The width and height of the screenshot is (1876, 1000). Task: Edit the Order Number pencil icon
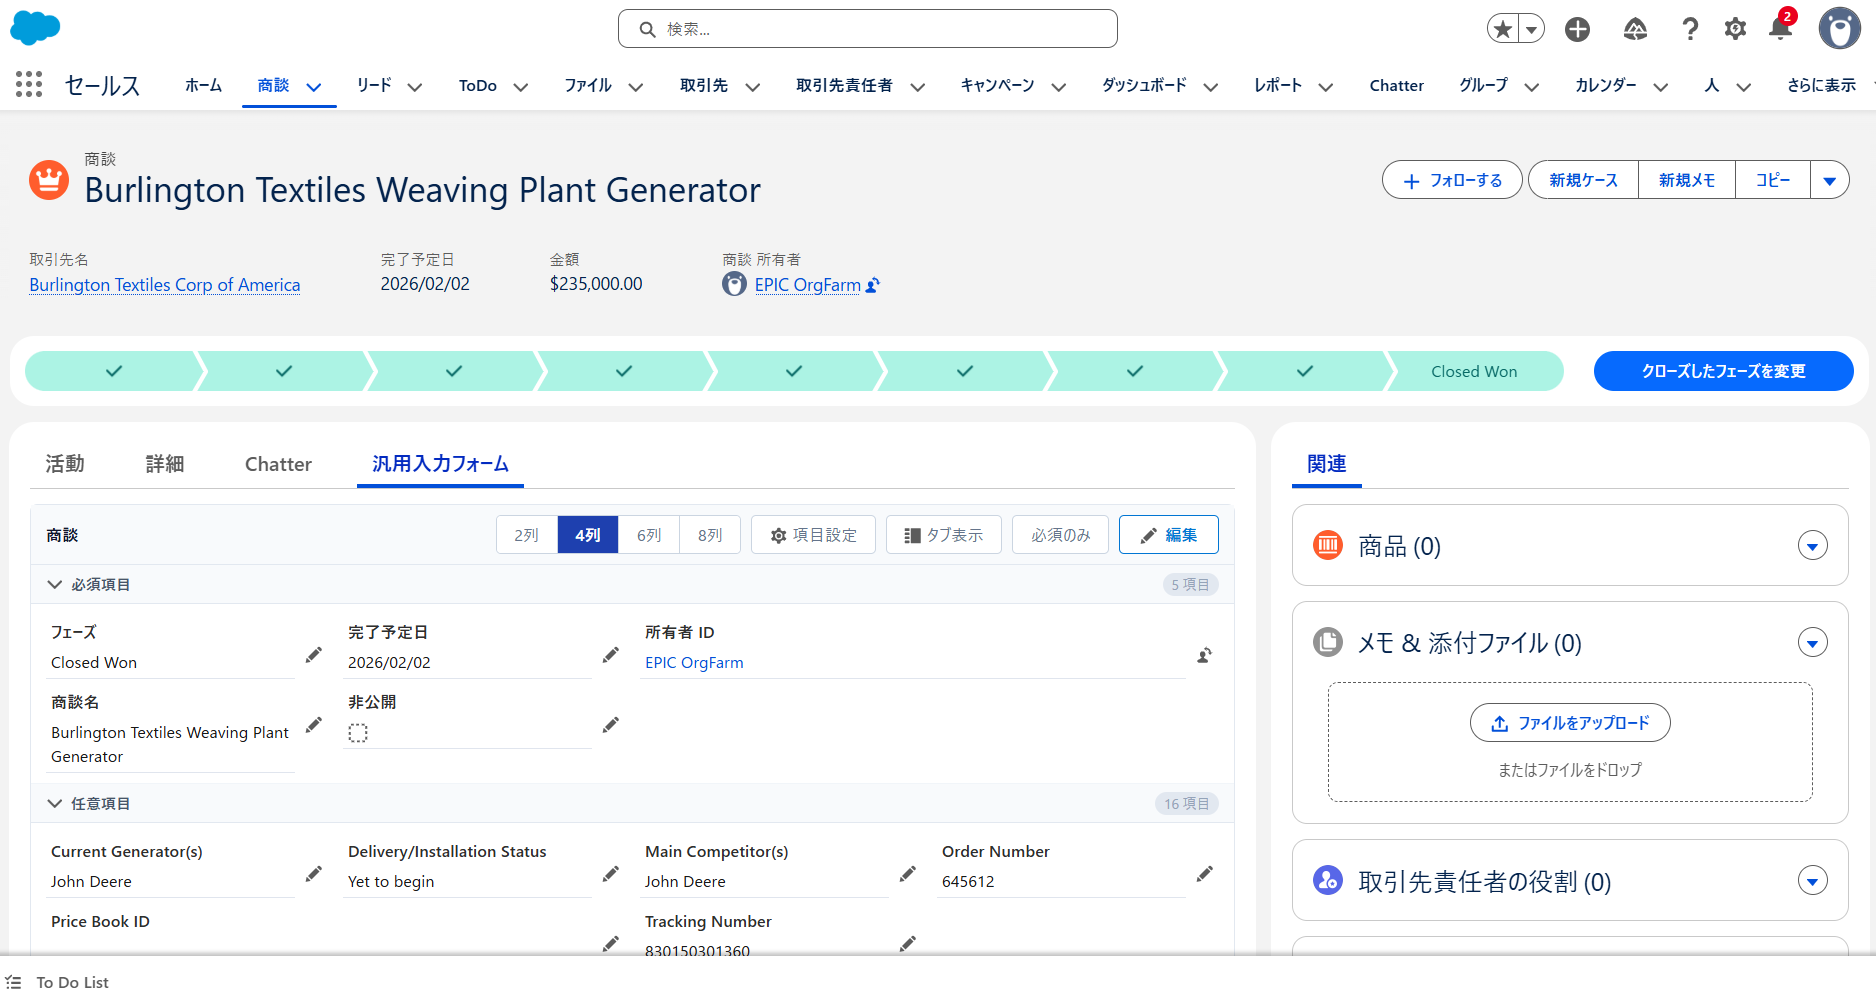pos(1204,874)
